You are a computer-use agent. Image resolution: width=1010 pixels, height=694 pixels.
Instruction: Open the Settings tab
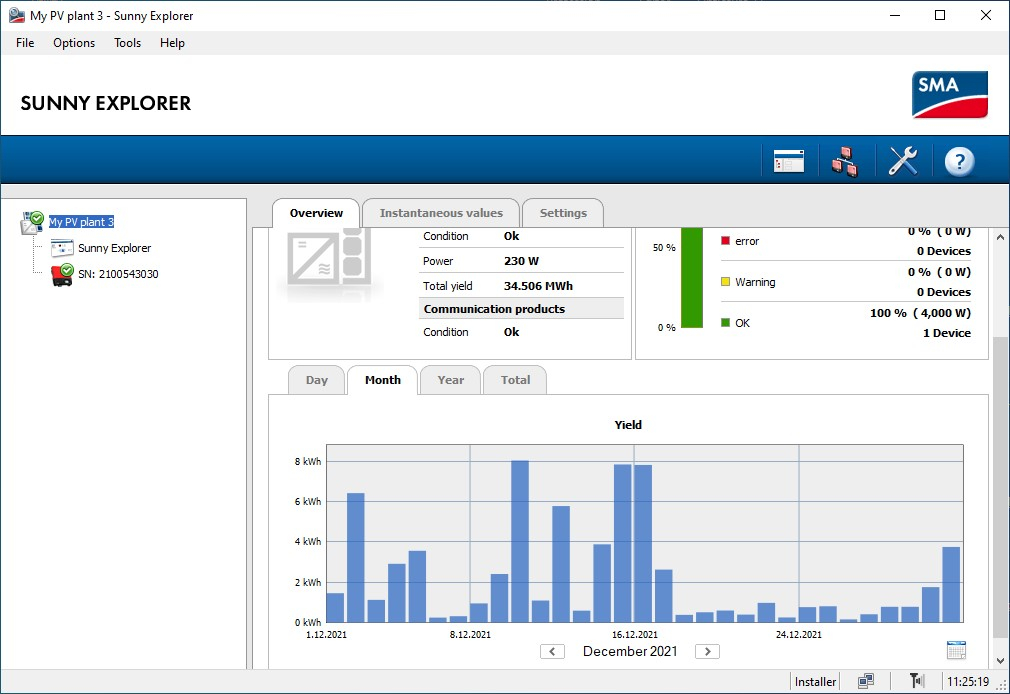563,213
